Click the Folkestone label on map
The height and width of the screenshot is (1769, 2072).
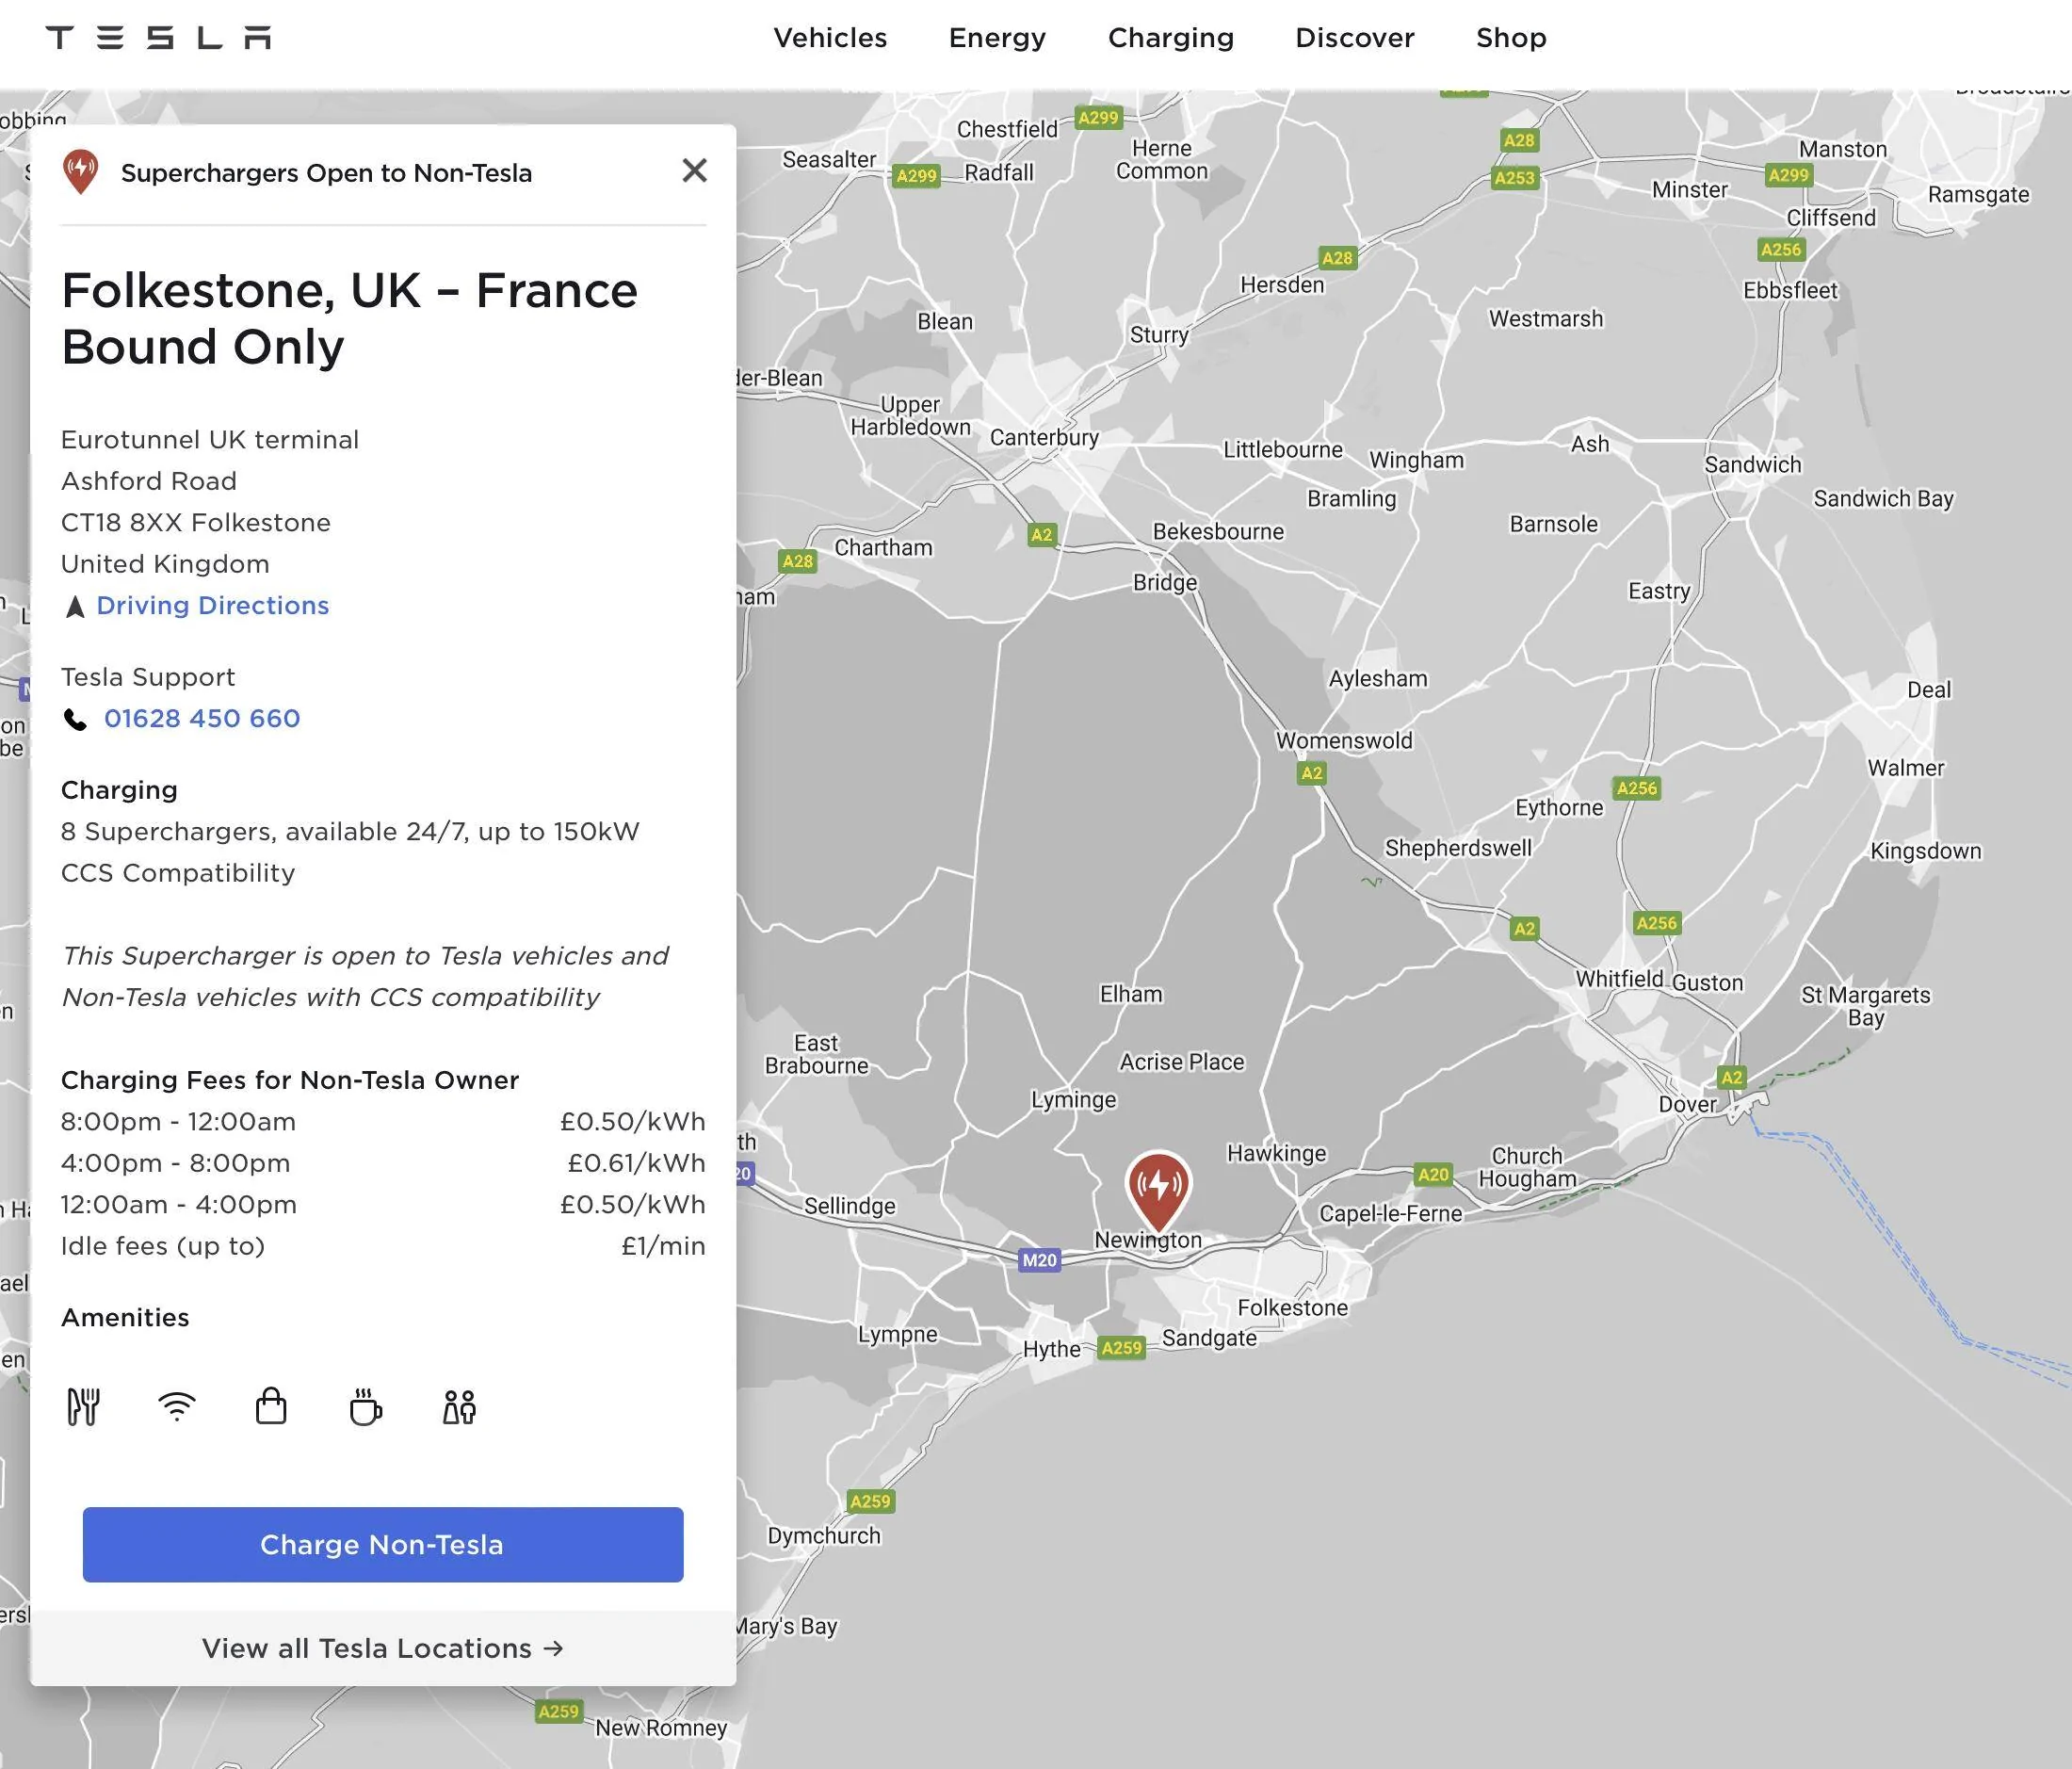1292,1307
